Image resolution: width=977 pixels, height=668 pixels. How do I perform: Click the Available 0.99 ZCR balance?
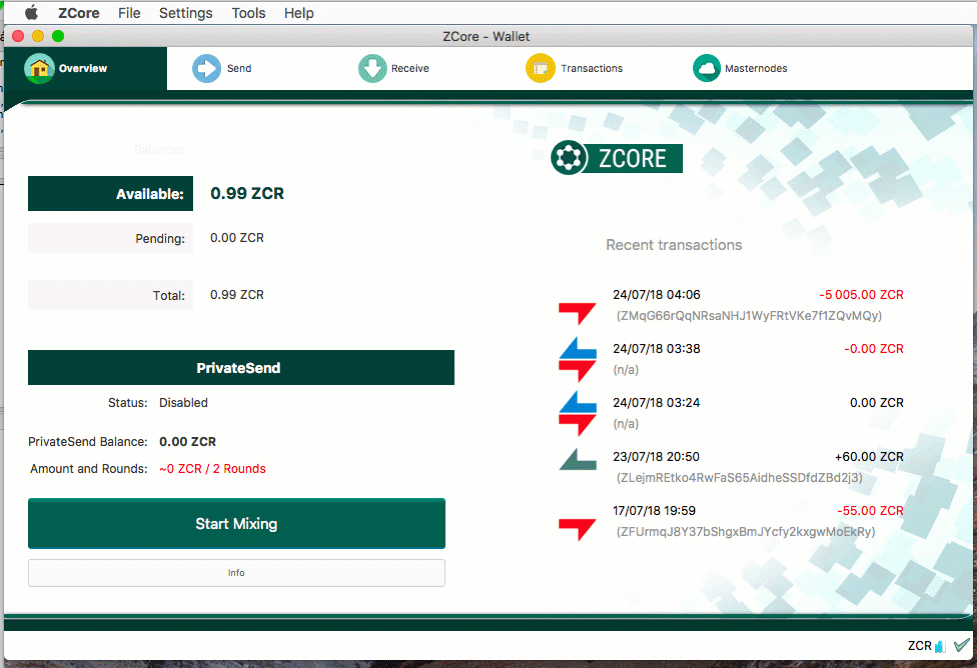[x=247, y=194]
